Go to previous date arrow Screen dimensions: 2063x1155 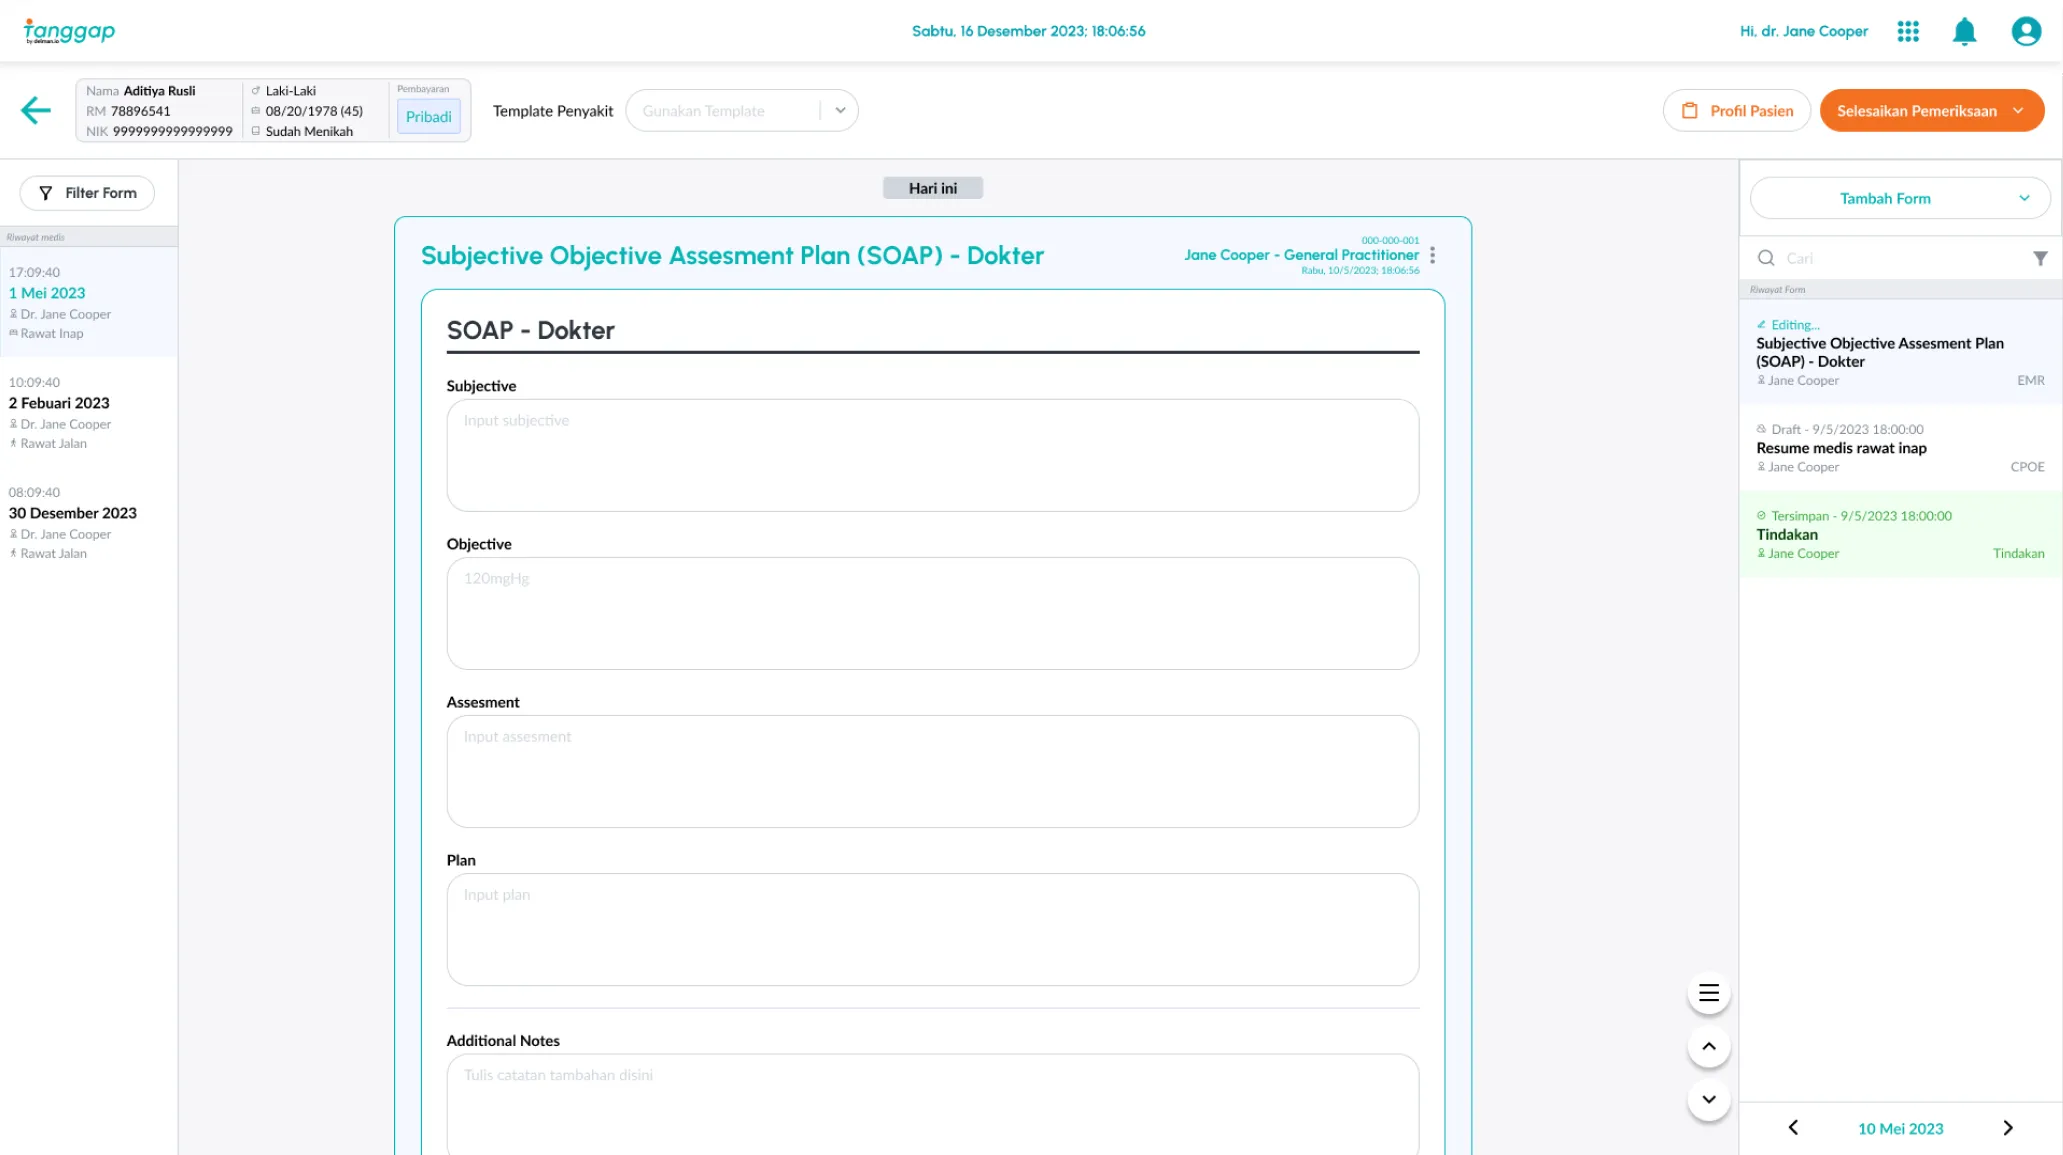[x=1793, y=1128]
